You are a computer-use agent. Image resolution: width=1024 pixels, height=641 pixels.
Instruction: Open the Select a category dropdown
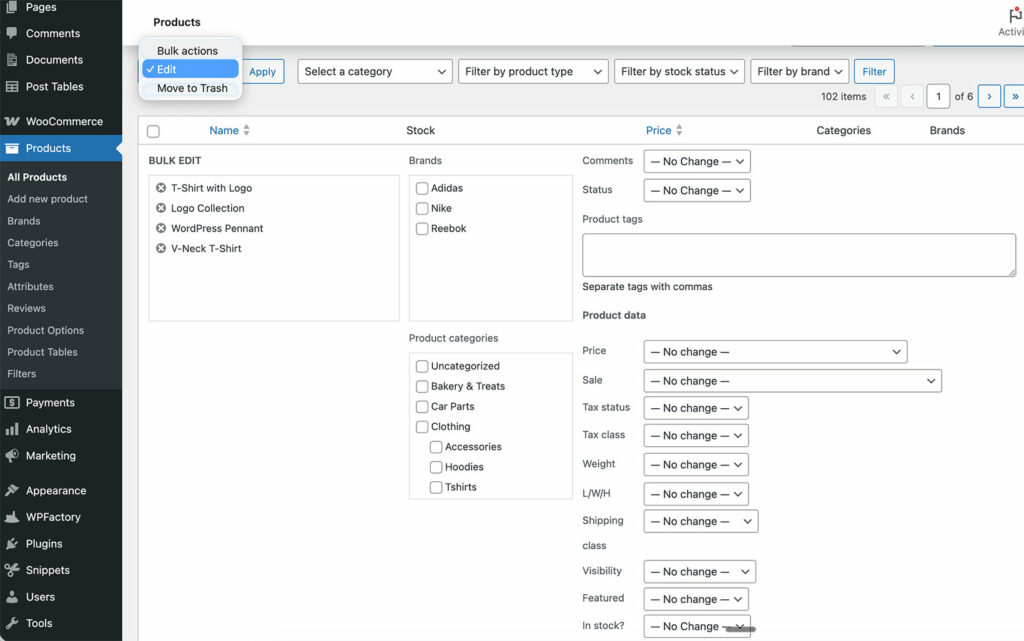pos(376,72)
